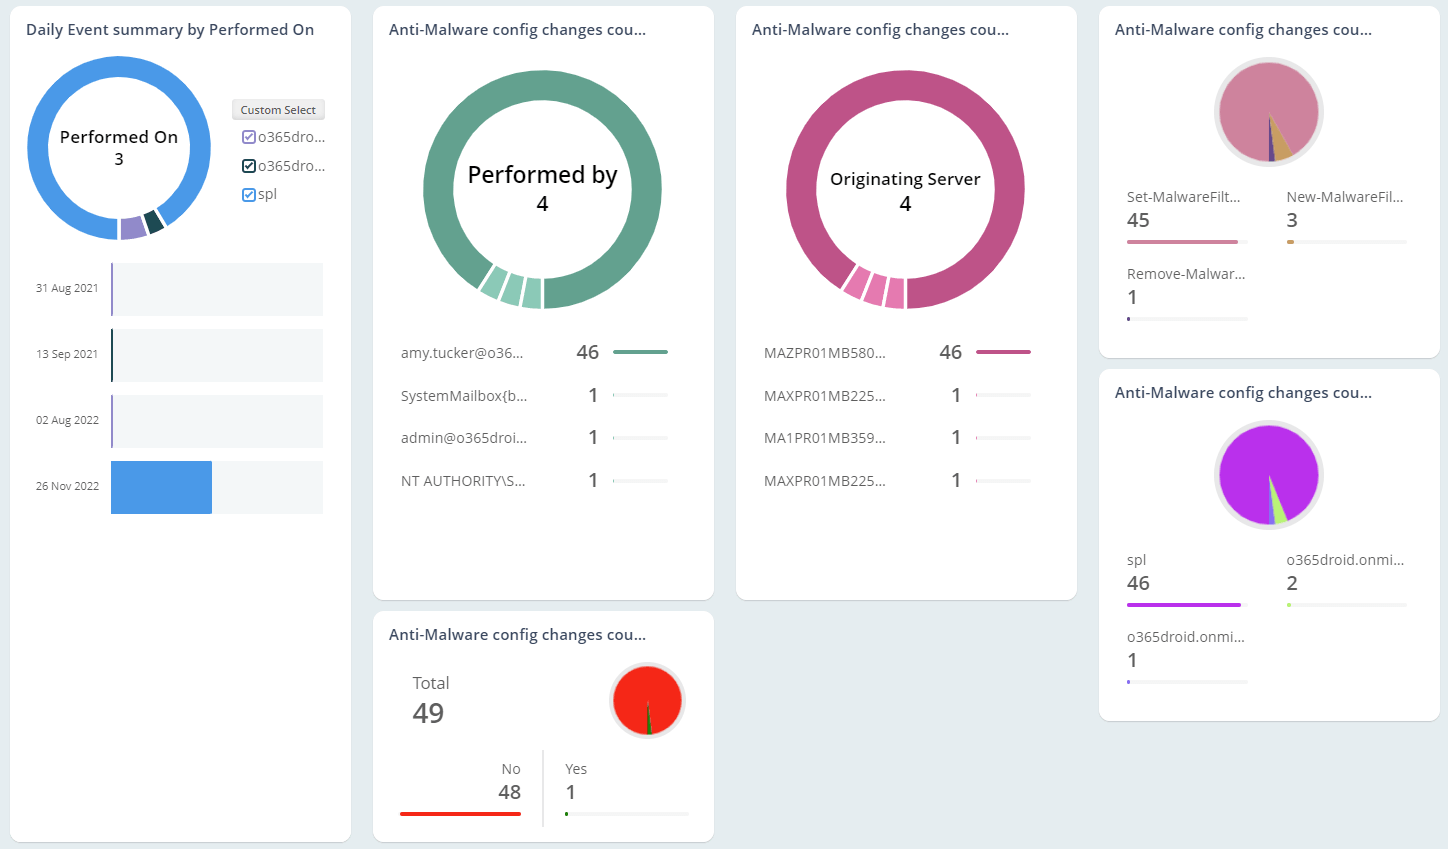This screenshot has width=1448, height=849.
Task: Click the red No count bar
Action: (x=460, y=814)
